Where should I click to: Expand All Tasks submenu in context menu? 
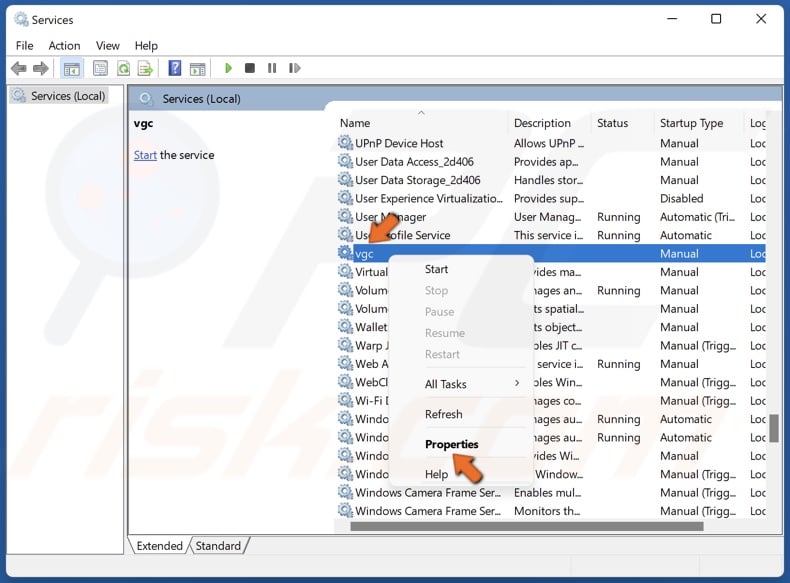tap(461, 384)
